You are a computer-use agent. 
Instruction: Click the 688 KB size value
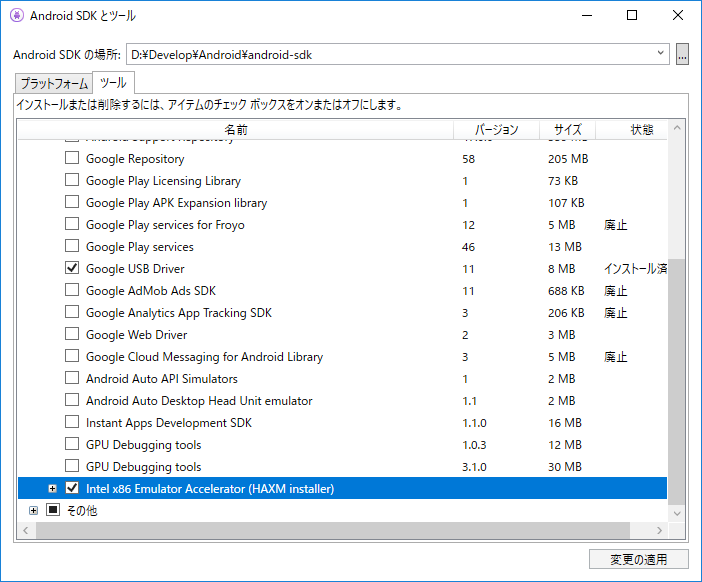pos(566,291)
